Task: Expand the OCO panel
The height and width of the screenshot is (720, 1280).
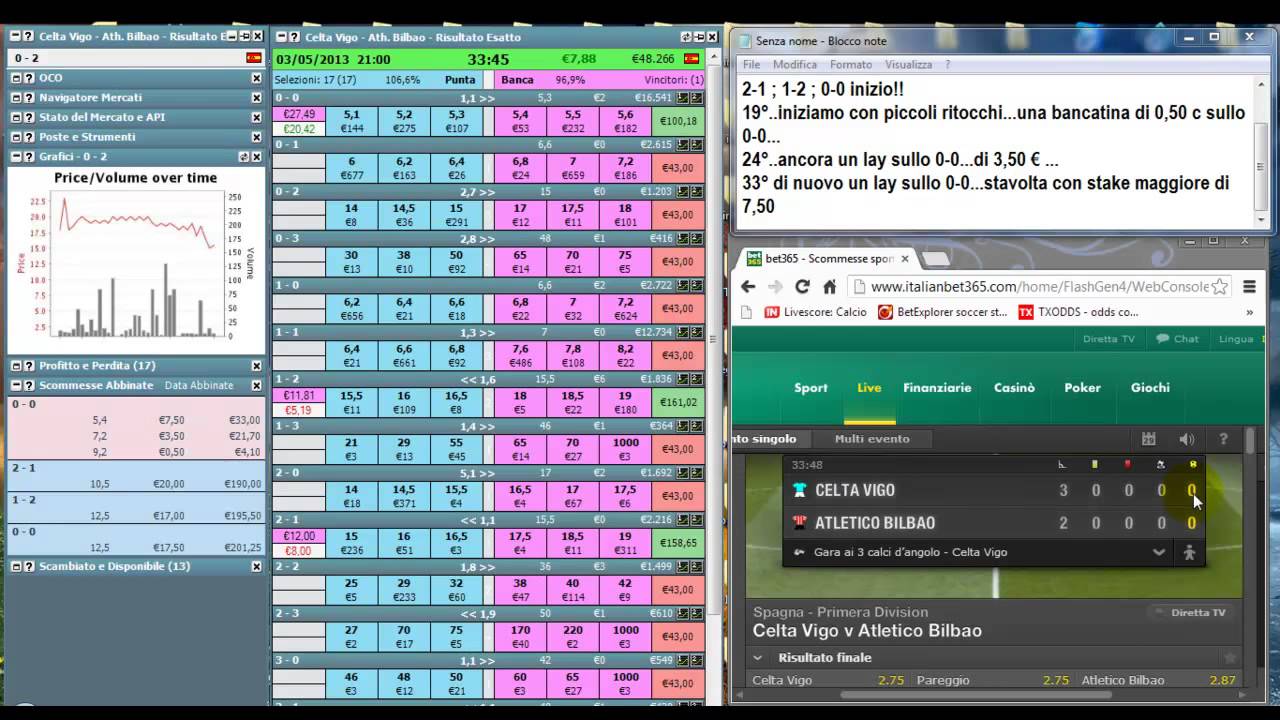Action: click(17, 78)
